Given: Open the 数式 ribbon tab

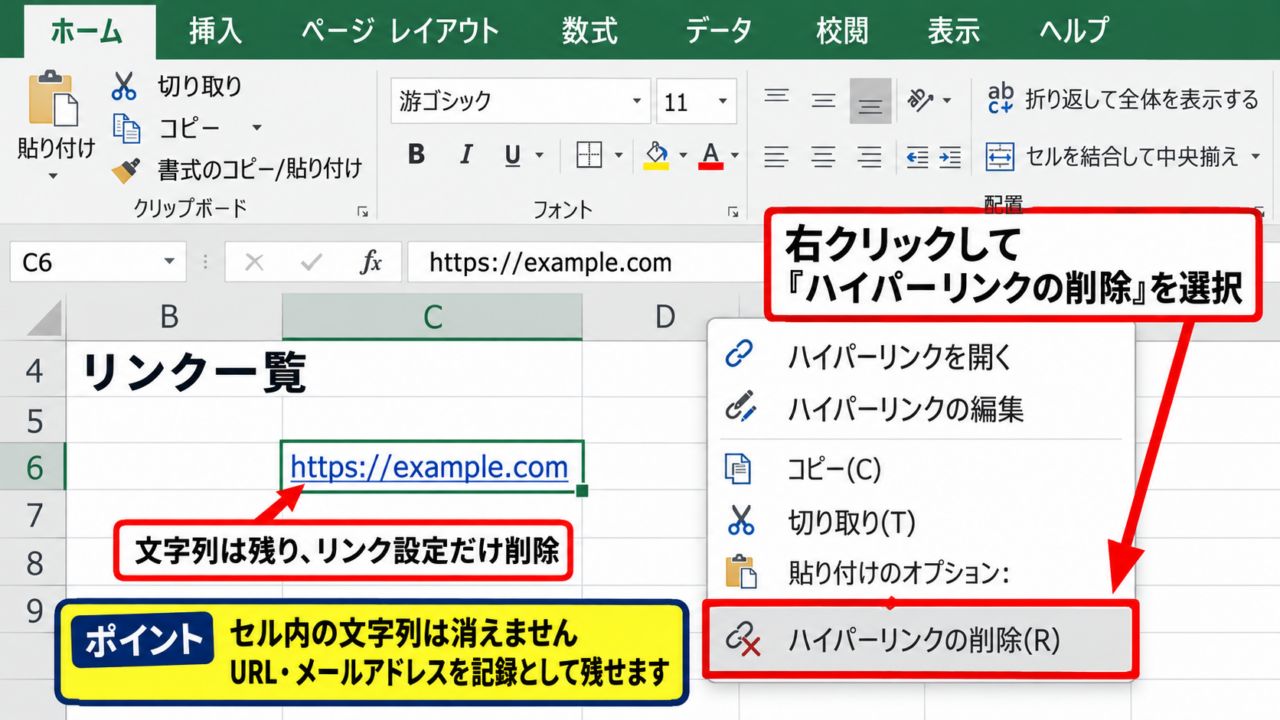Looking at the screenshot, I should (589, 30).
